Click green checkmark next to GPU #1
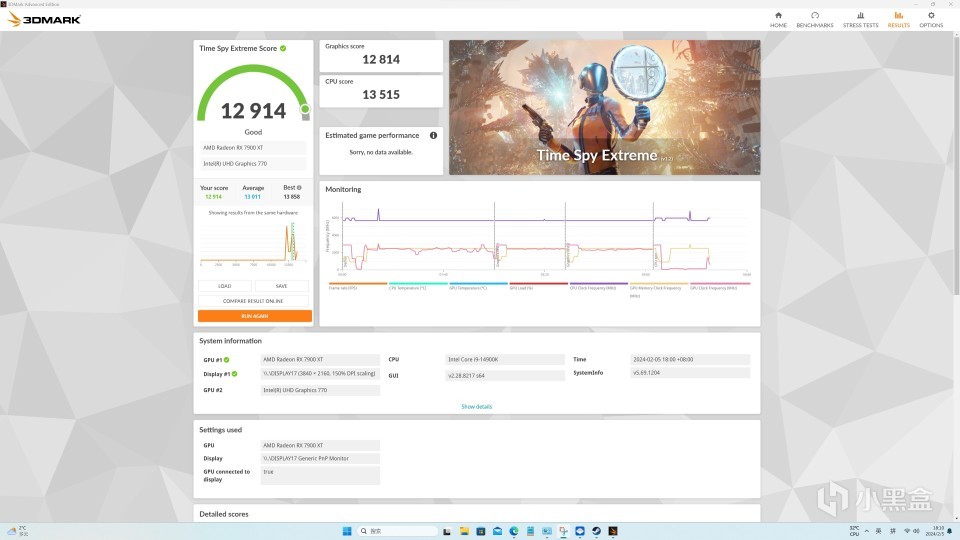Screen dimensions: 960x540 tap(227, 360)
